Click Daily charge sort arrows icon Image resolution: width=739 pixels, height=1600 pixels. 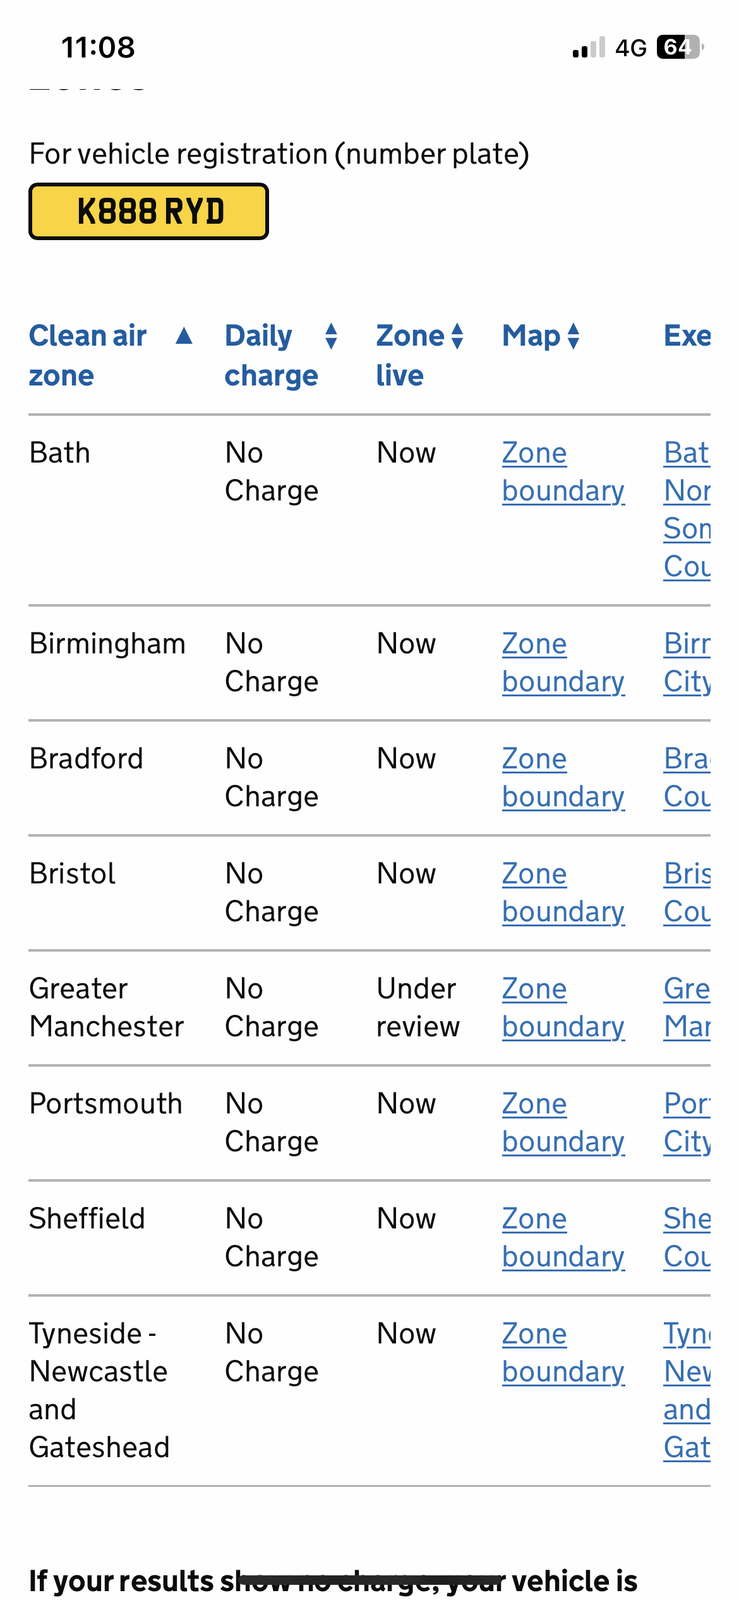331,337
